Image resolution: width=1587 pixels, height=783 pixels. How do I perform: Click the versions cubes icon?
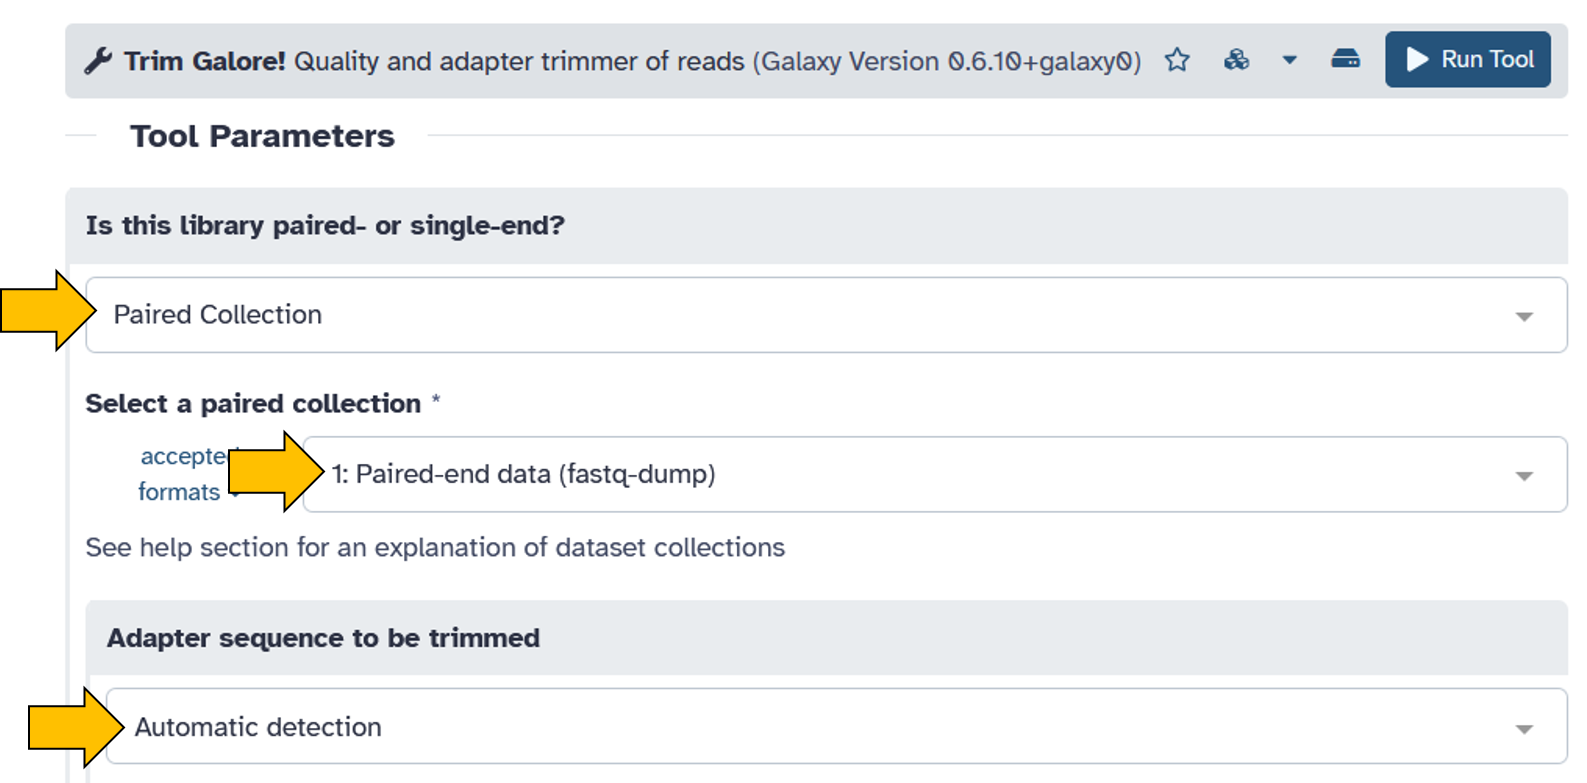(x=1236, y=60)
